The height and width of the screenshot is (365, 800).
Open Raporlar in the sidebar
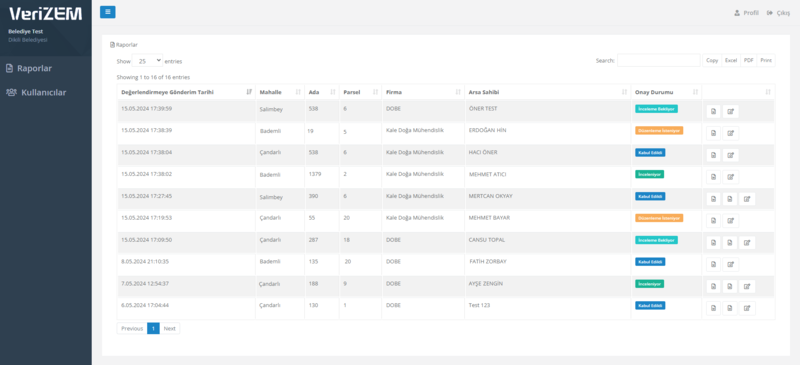pyautogui.click(x=34, y=68)
